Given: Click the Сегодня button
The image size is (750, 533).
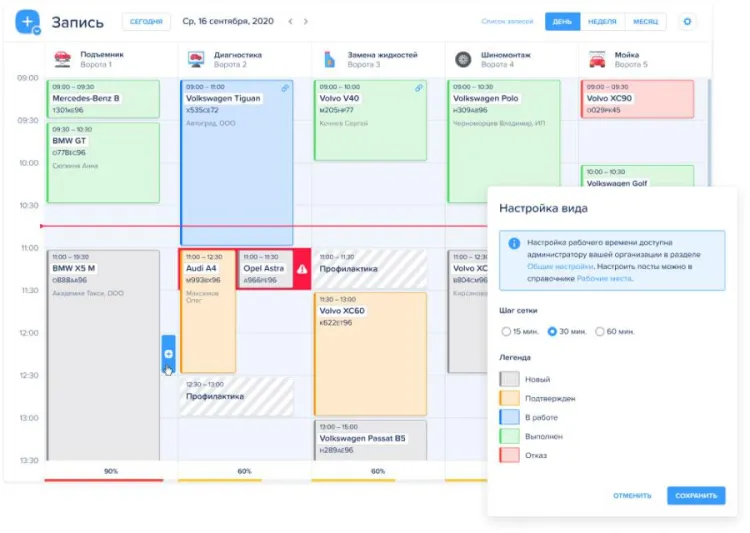Looking at the screenshot, I should click(146, 22).
